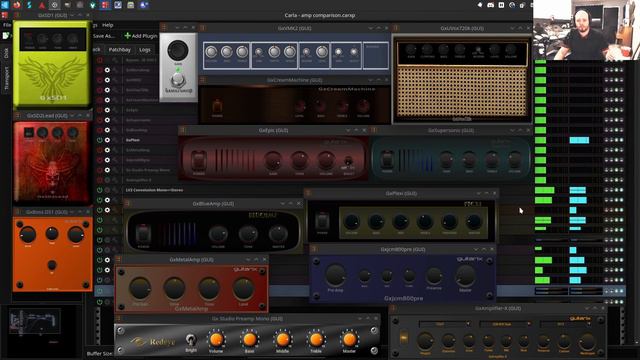Click the Treble knob on Redeye preamp

pos(316,339)
